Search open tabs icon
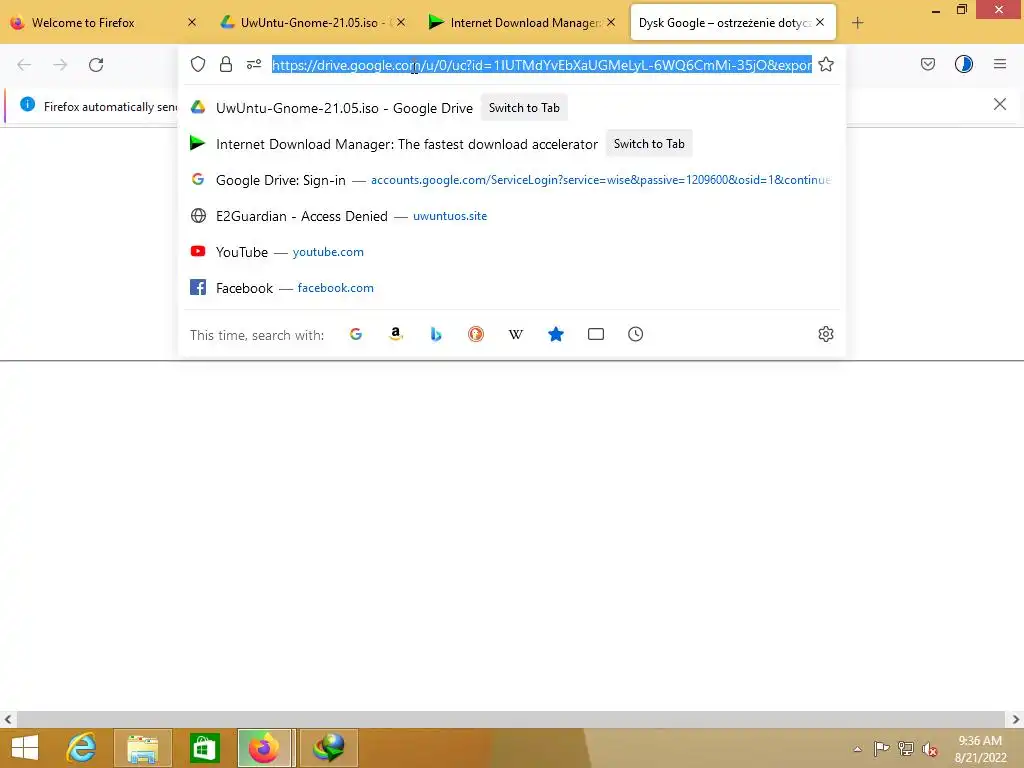The image size is (1024, 768). [596, 334]
